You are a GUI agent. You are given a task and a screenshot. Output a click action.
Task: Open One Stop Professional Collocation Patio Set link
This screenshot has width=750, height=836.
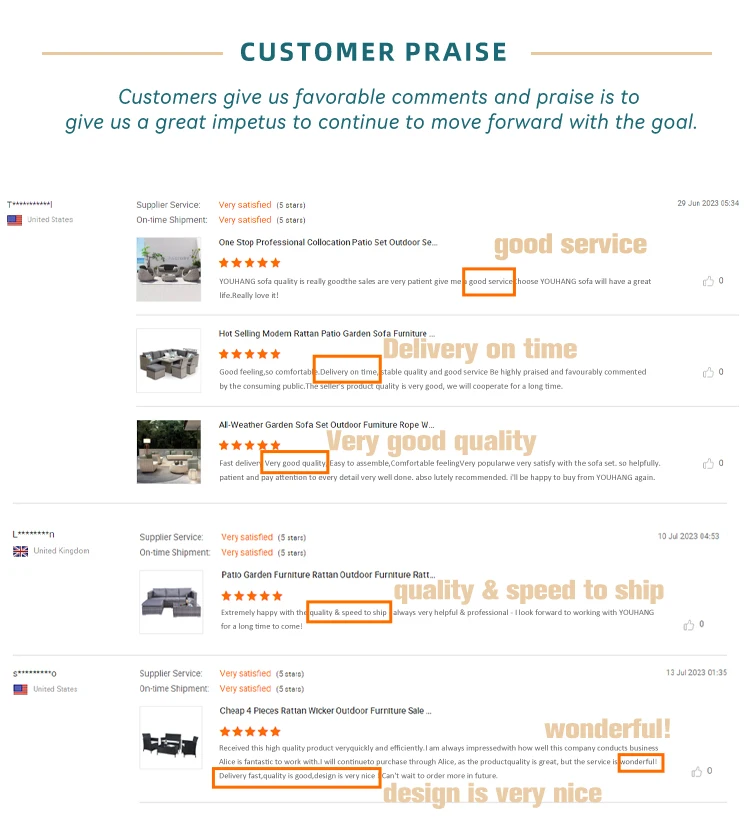coord(328,243)
